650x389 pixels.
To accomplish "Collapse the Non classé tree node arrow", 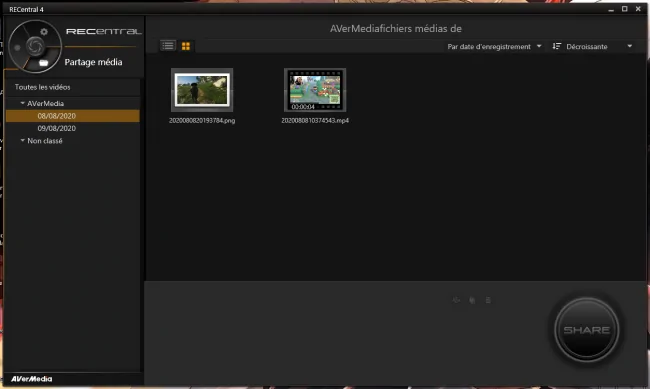I will [x=22, y=140].
